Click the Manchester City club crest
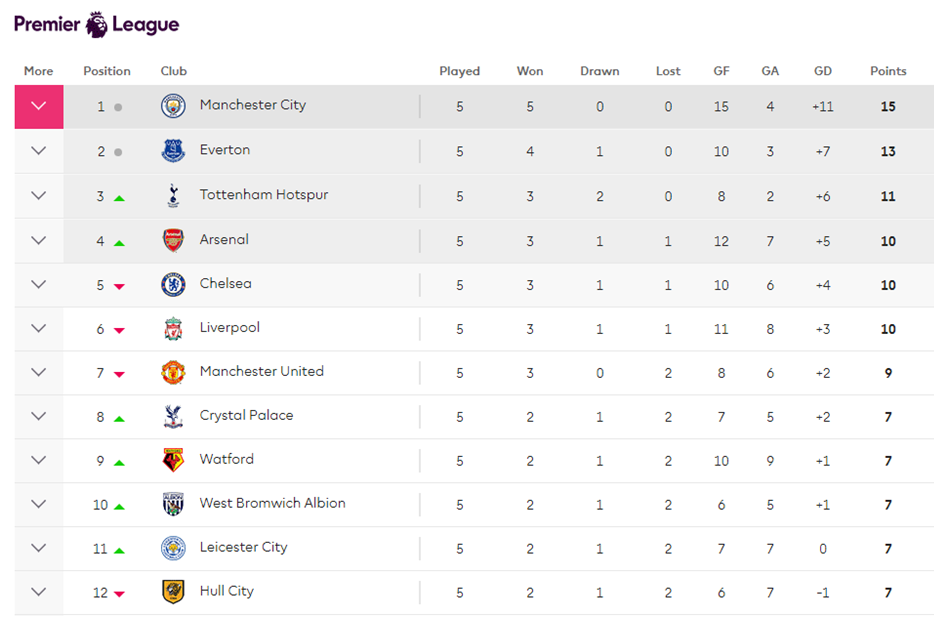This screenshot has height=617, width=935. tap(174, 106)
